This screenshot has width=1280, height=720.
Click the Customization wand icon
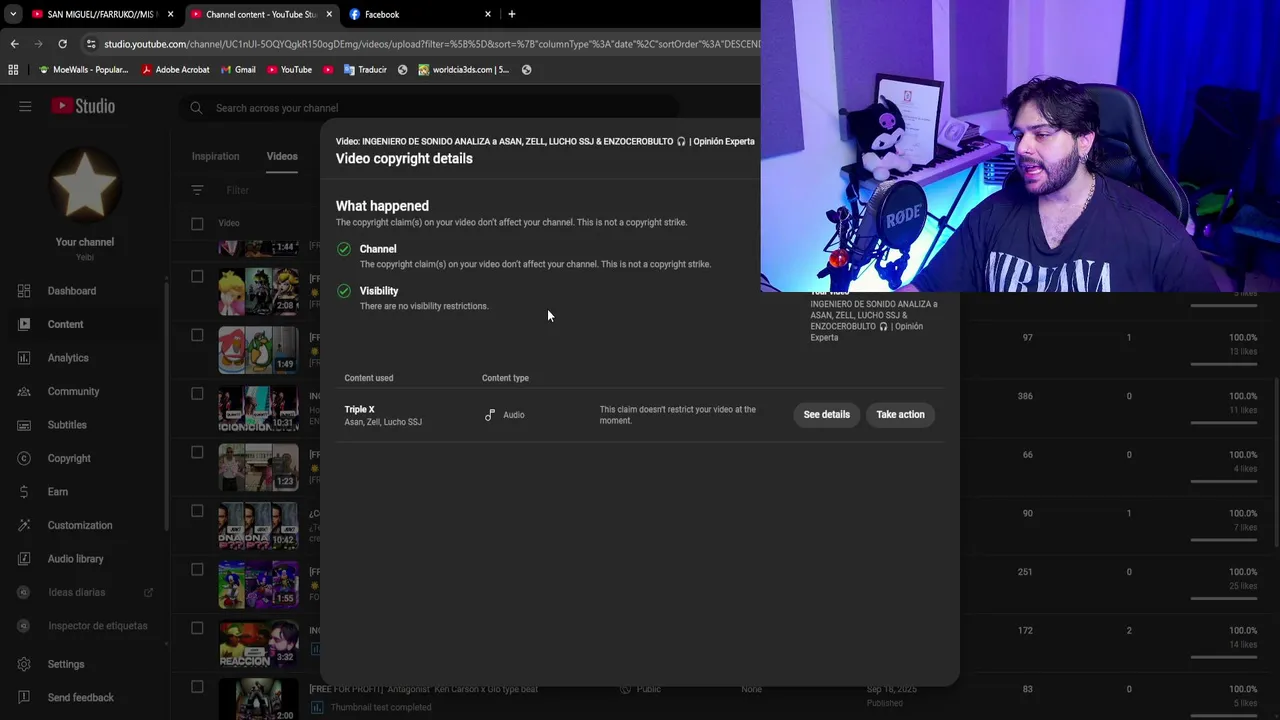[24, 525]
